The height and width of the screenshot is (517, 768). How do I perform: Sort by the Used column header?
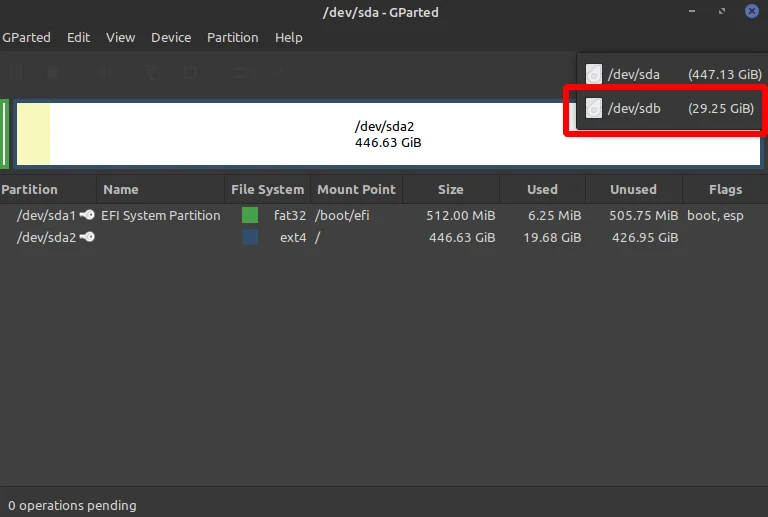542,189
